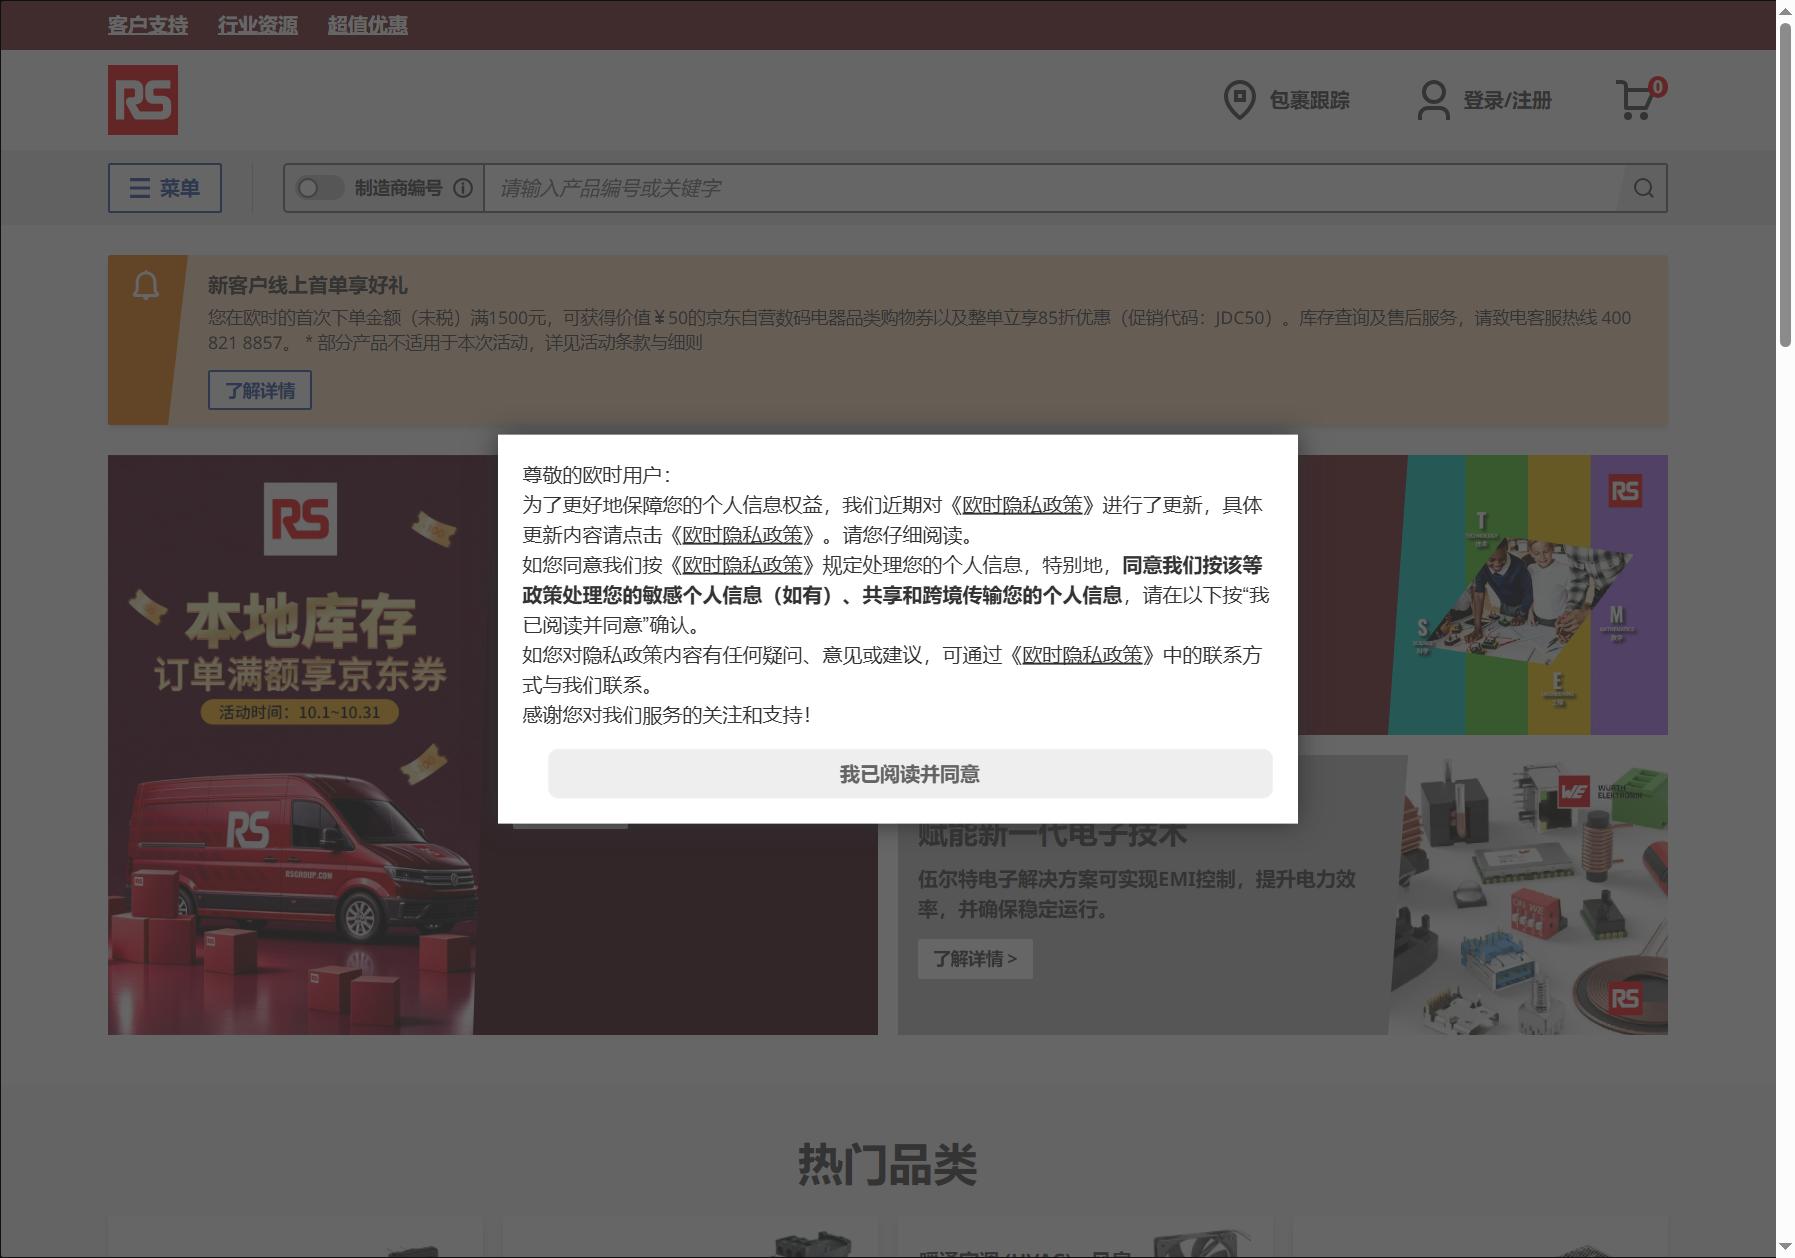Screen dimensions: 1795x1258
Task: Click 包裹跟踪 link
Action: pyautogui.click(x=1310, y=100)
